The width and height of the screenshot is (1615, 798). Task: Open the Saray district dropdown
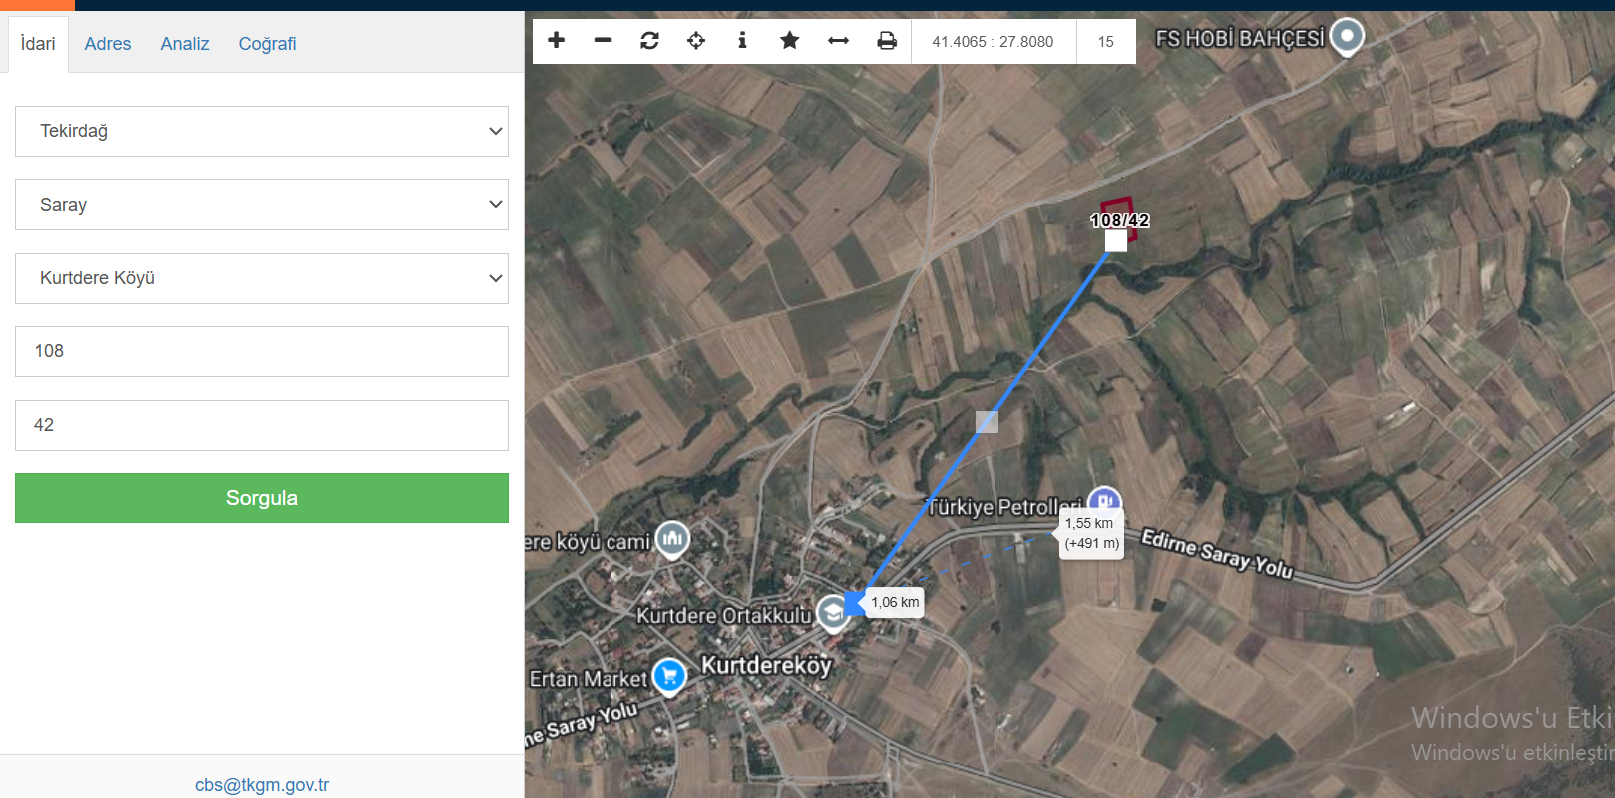point(262,205)
